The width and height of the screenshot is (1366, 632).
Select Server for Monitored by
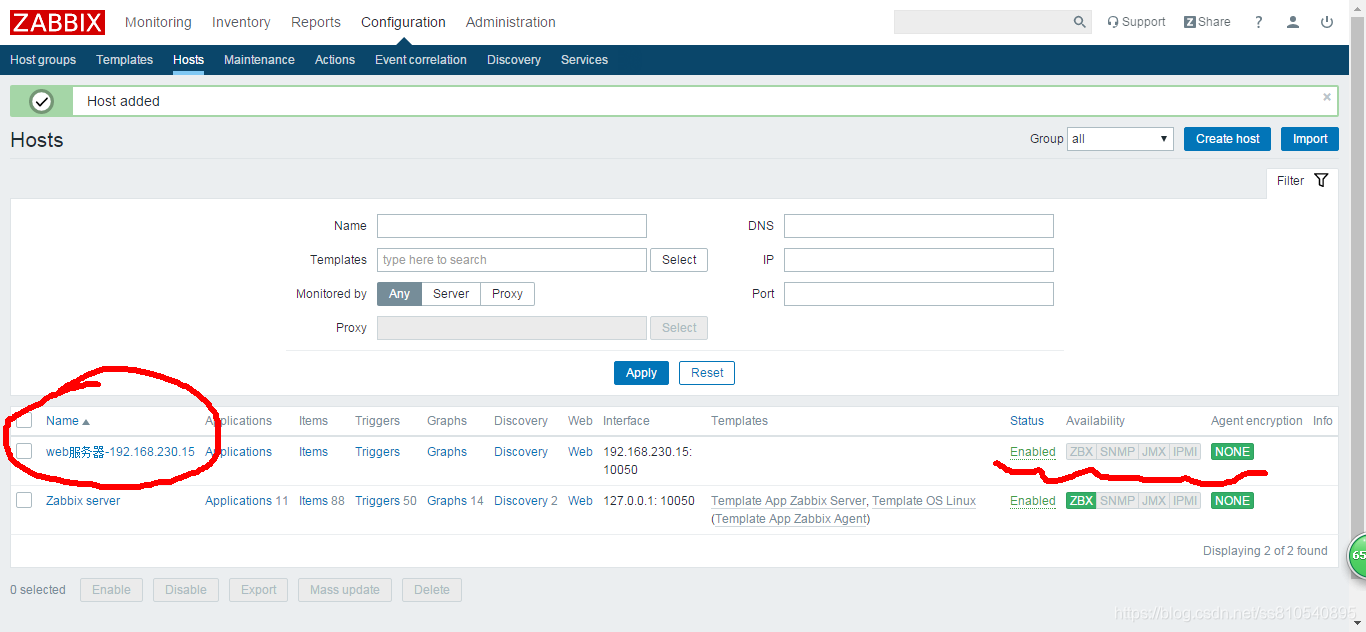[x=451, y=294]
